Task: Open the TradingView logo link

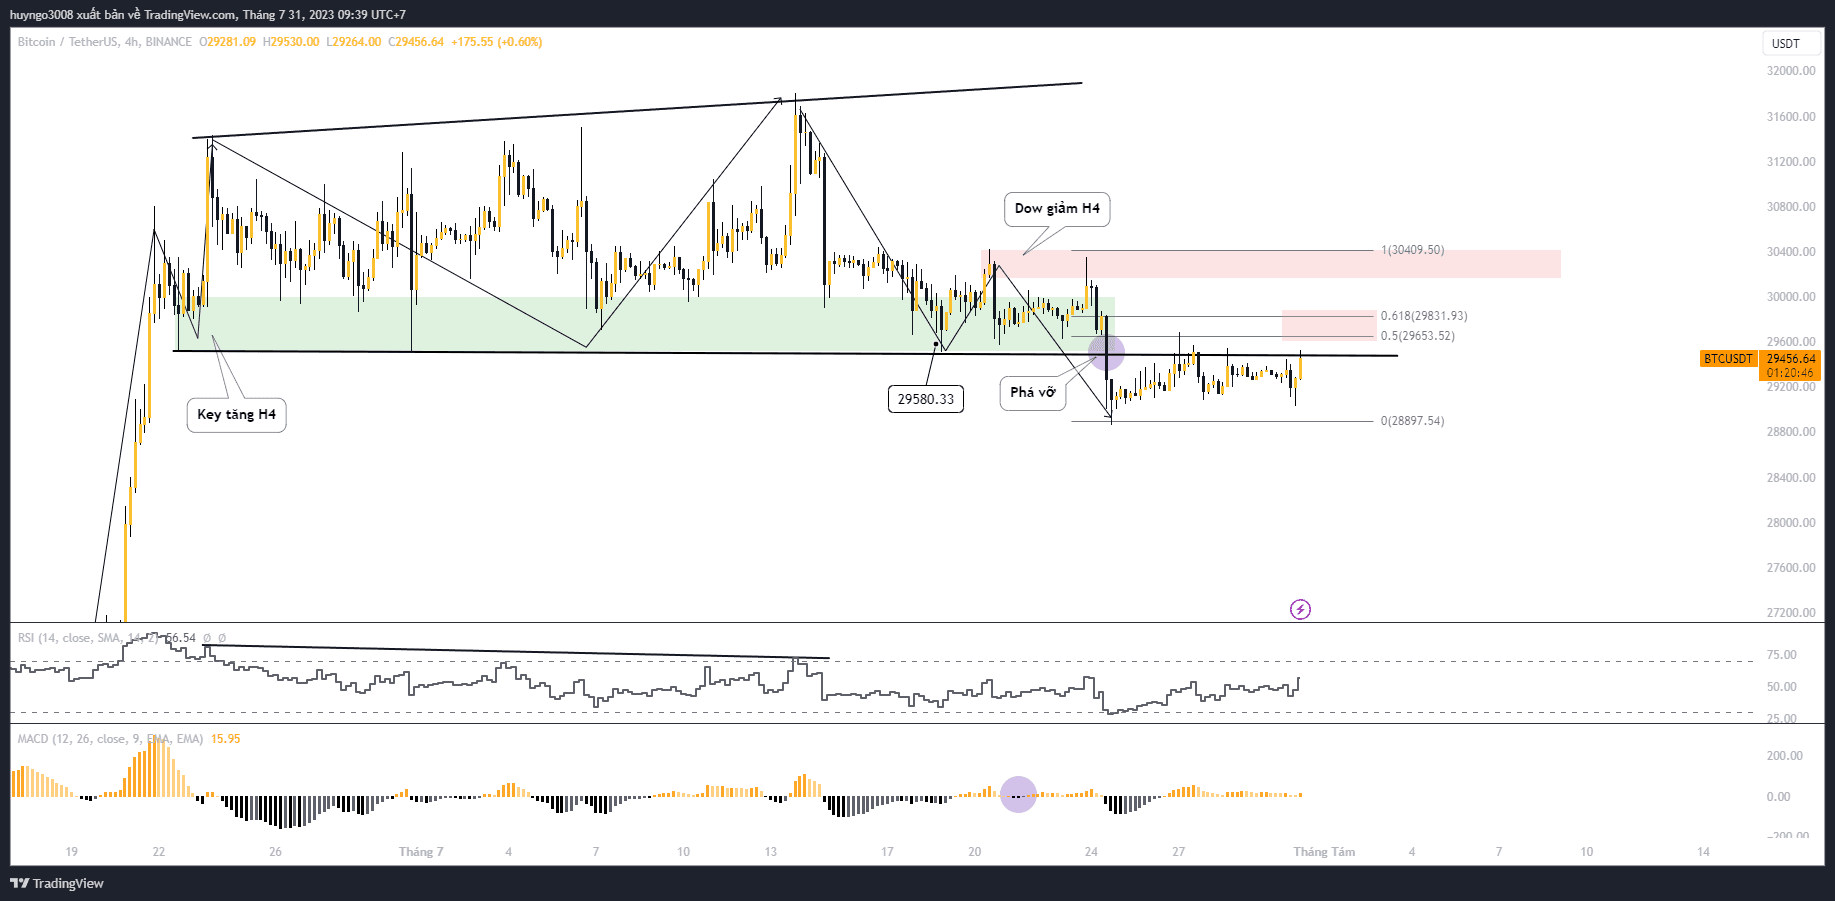Action: click(x=57, y=883)
